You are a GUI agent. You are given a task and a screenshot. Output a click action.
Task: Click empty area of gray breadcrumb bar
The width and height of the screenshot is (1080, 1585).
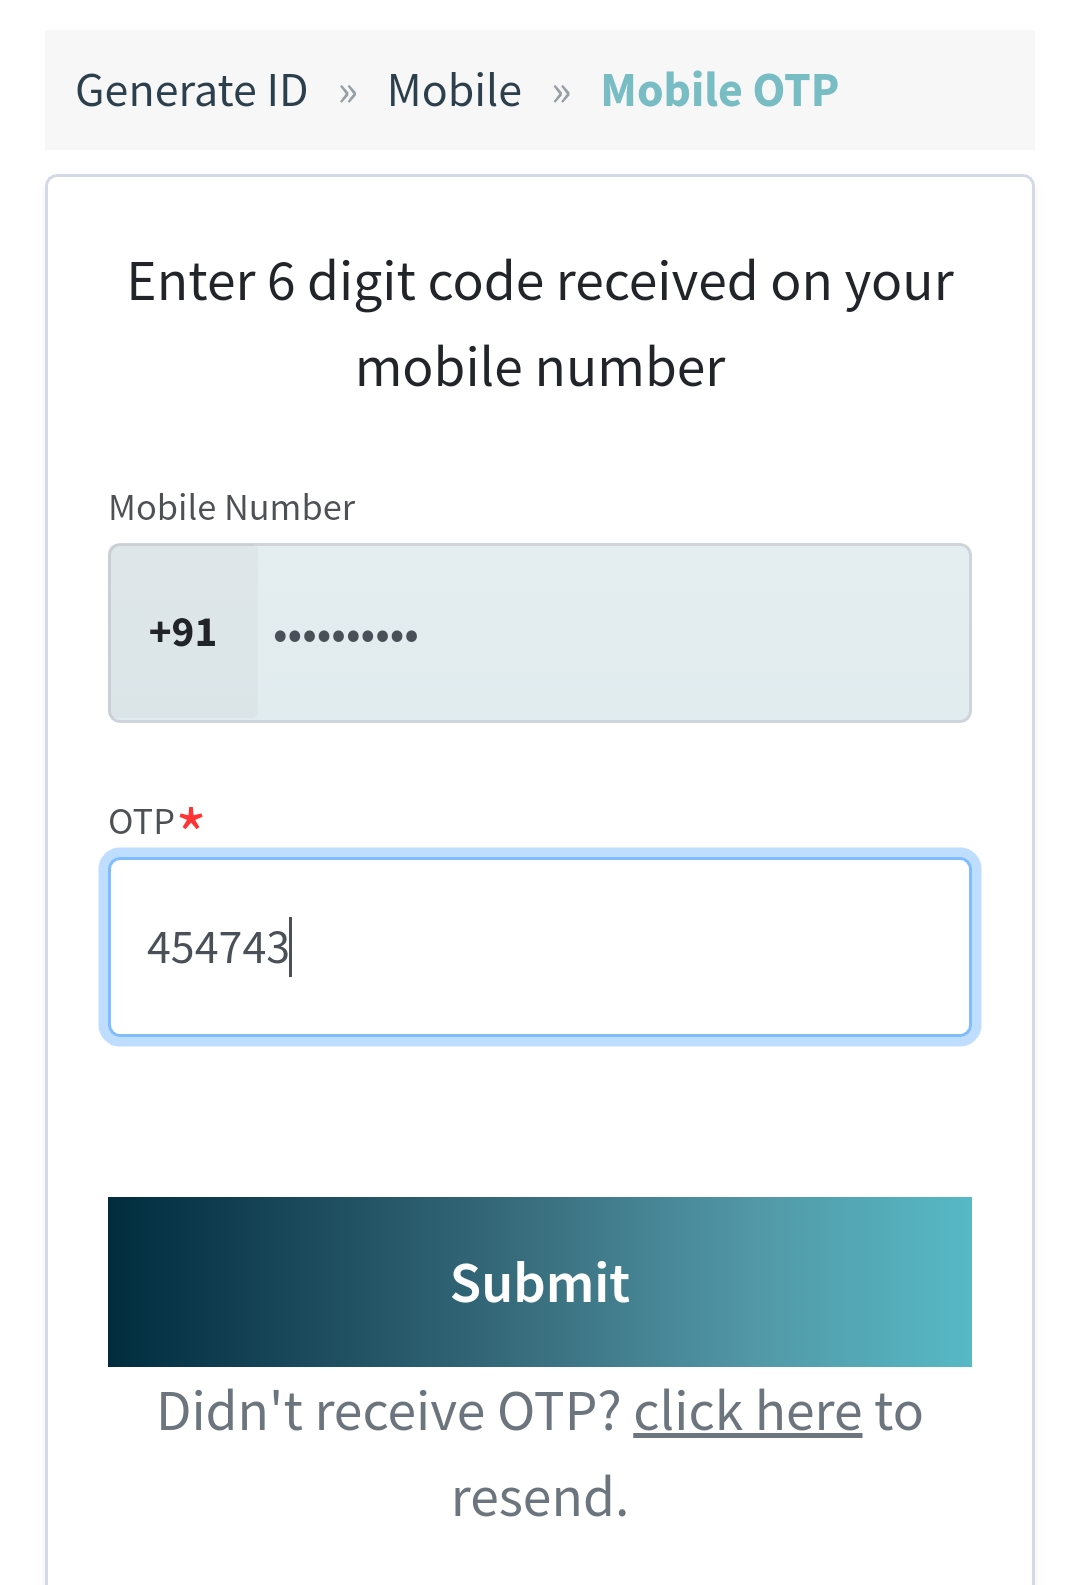tap(935, 91)
